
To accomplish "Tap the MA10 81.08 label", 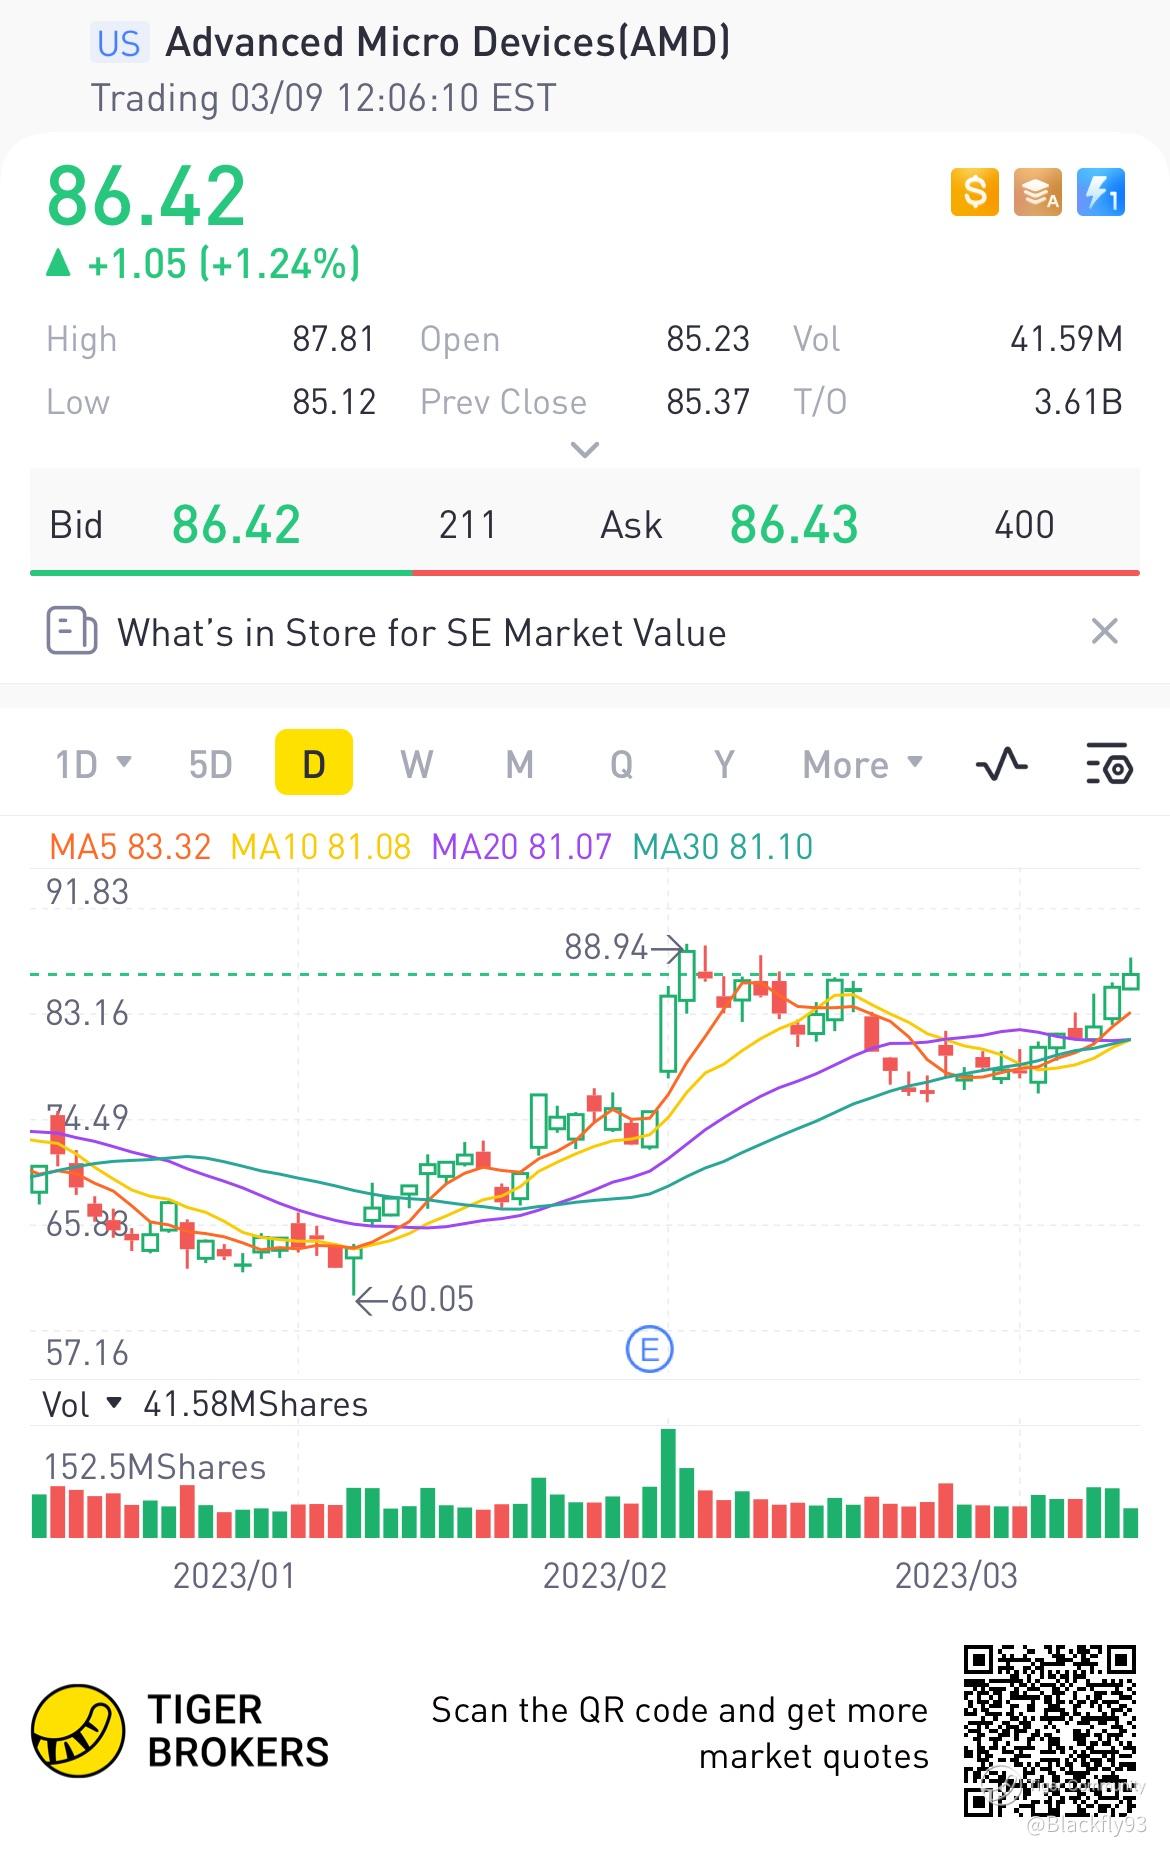I will pos(320,847).
